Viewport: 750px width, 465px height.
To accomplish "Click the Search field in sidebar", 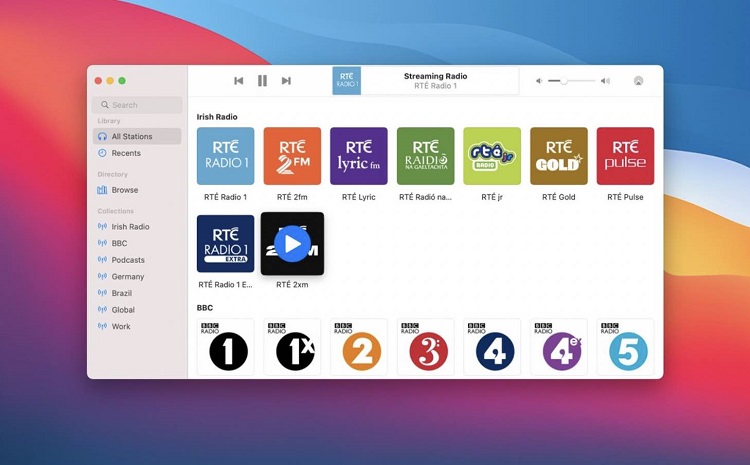I will coord(138,105).
